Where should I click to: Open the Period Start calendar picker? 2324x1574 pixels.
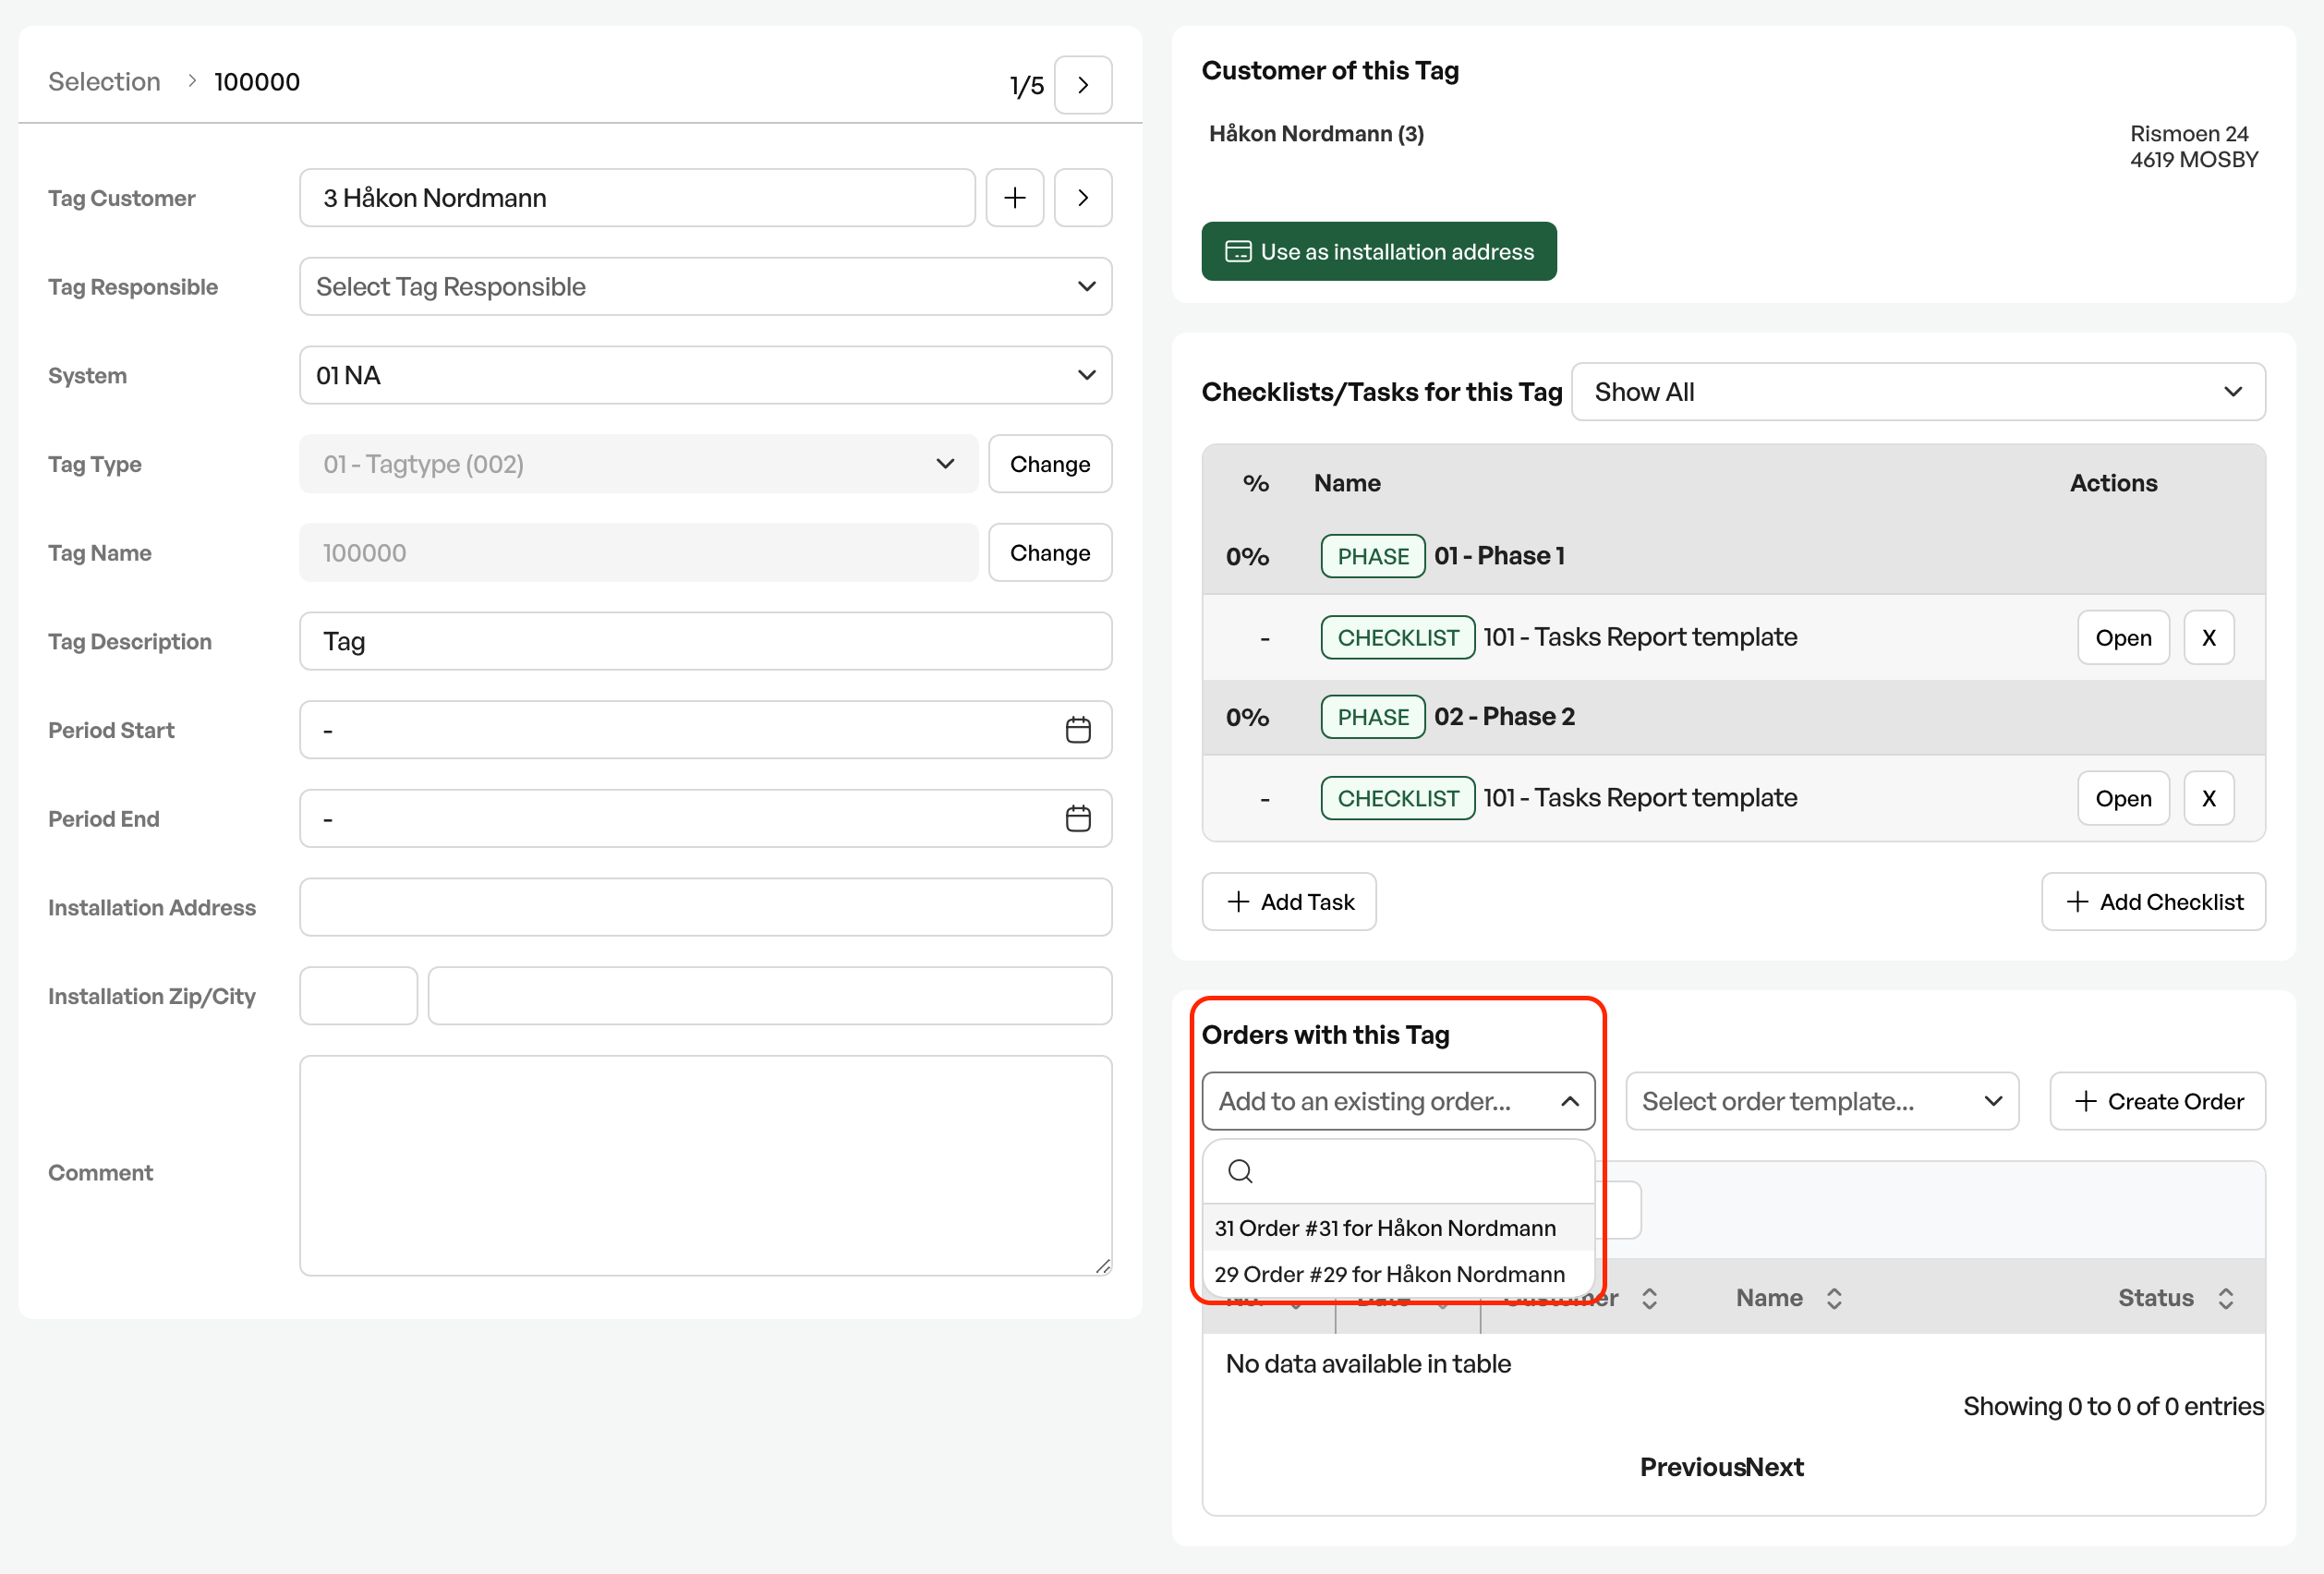click(x=1078, y=730)
